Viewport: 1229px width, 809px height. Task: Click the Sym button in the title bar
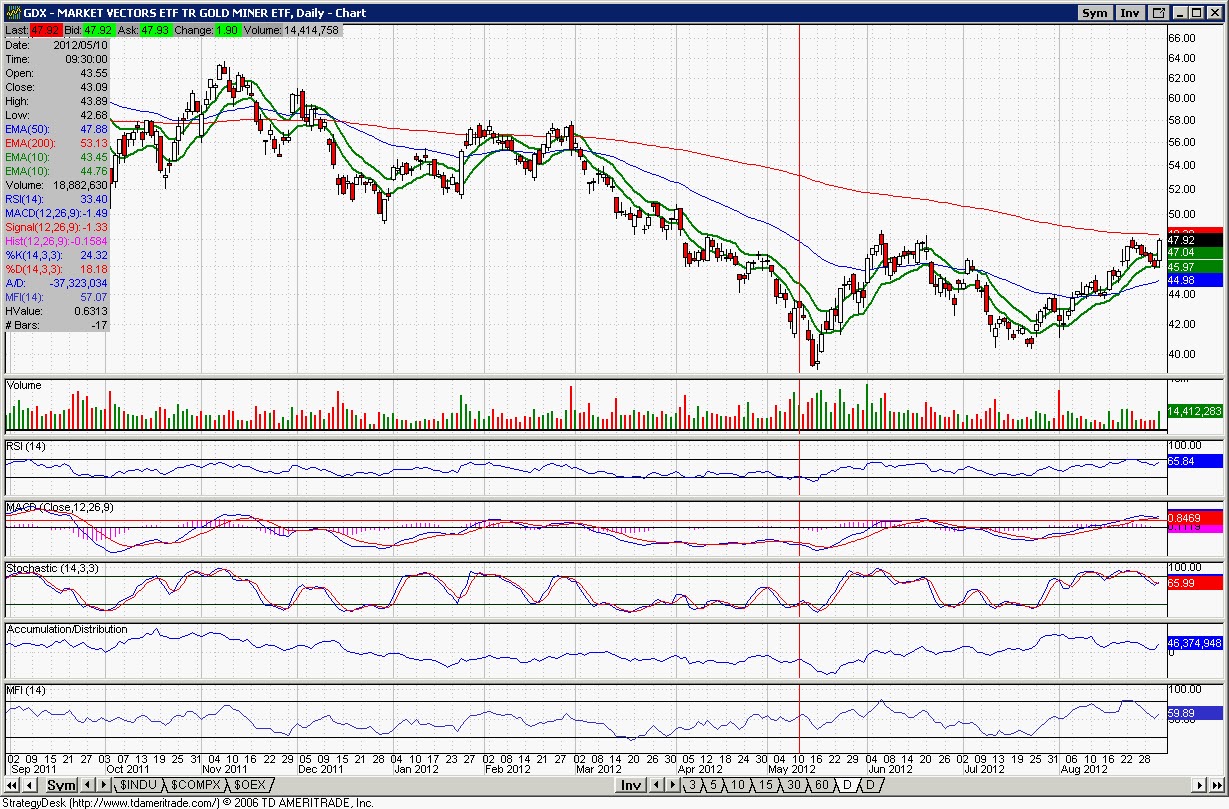tap(1094, 13)
